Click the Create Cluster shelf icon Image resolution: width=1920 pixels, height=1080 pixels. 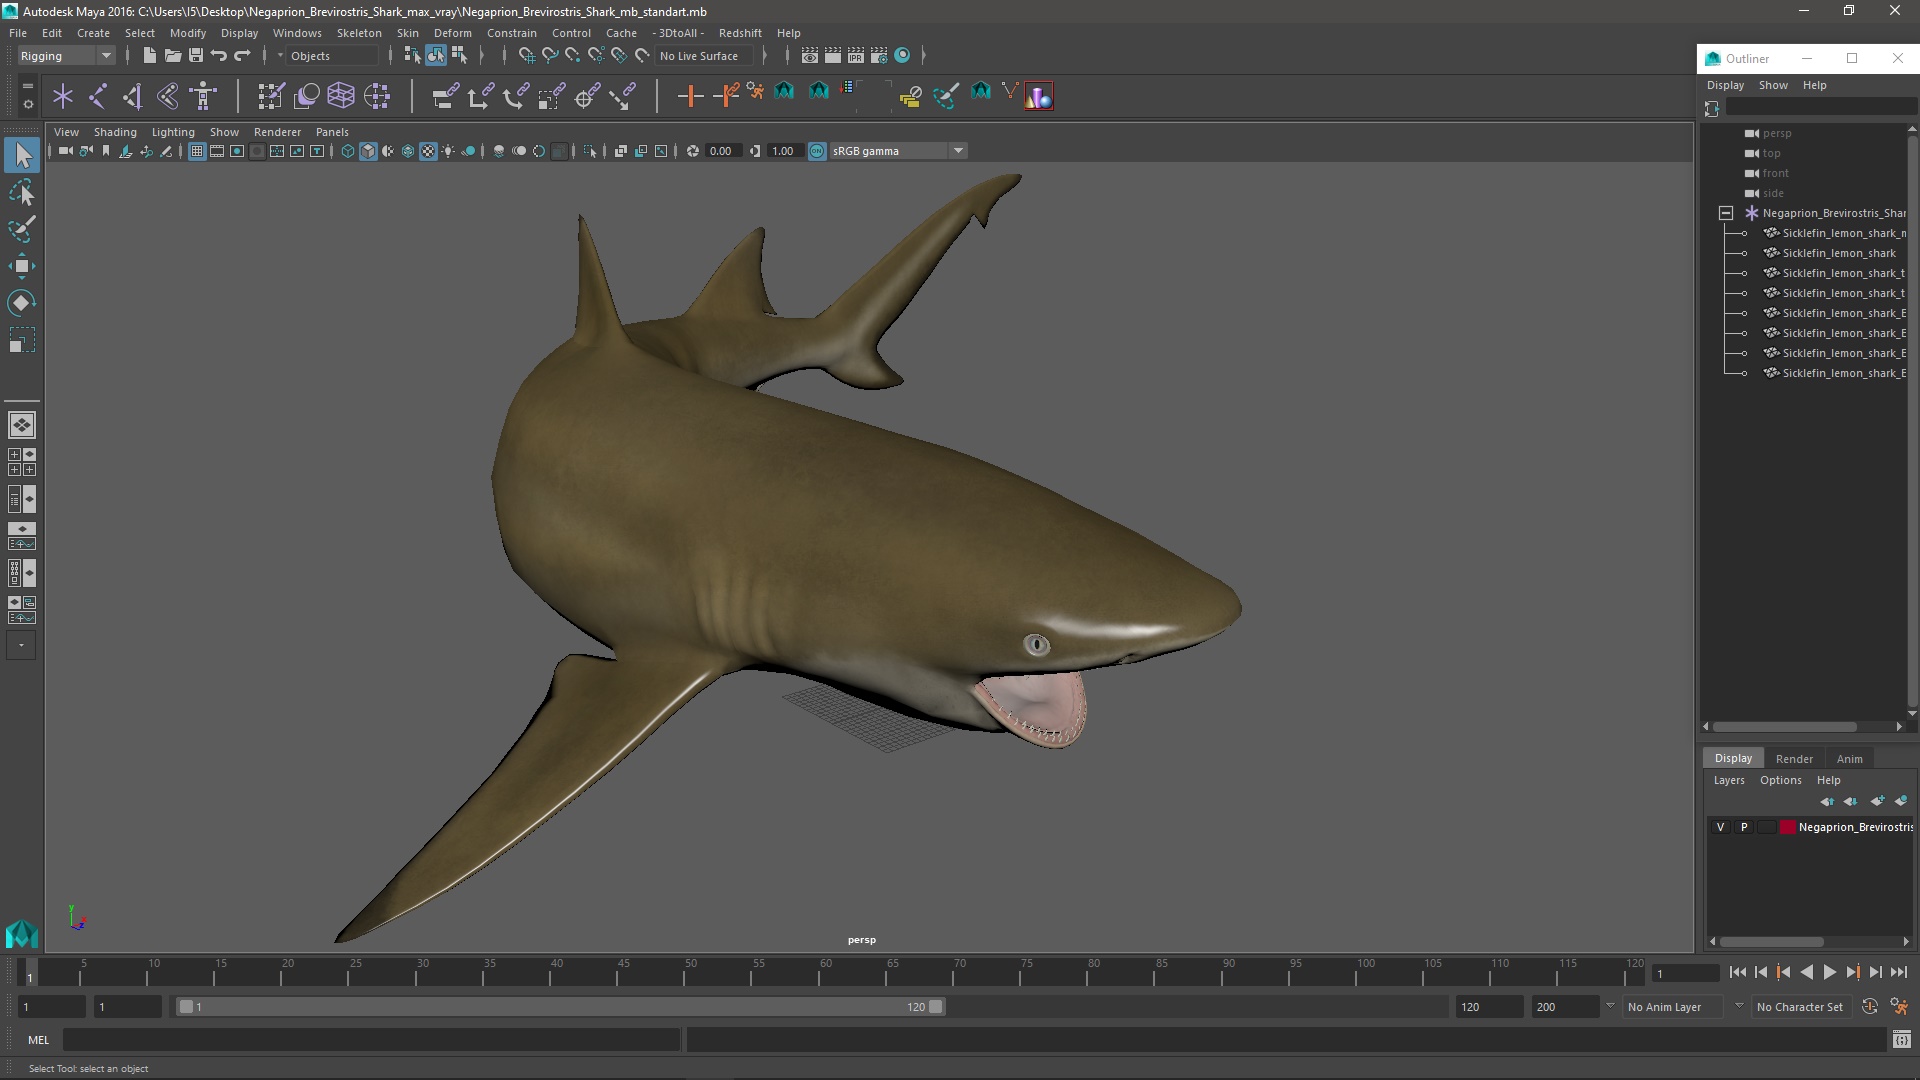click(x=377, y=96)
